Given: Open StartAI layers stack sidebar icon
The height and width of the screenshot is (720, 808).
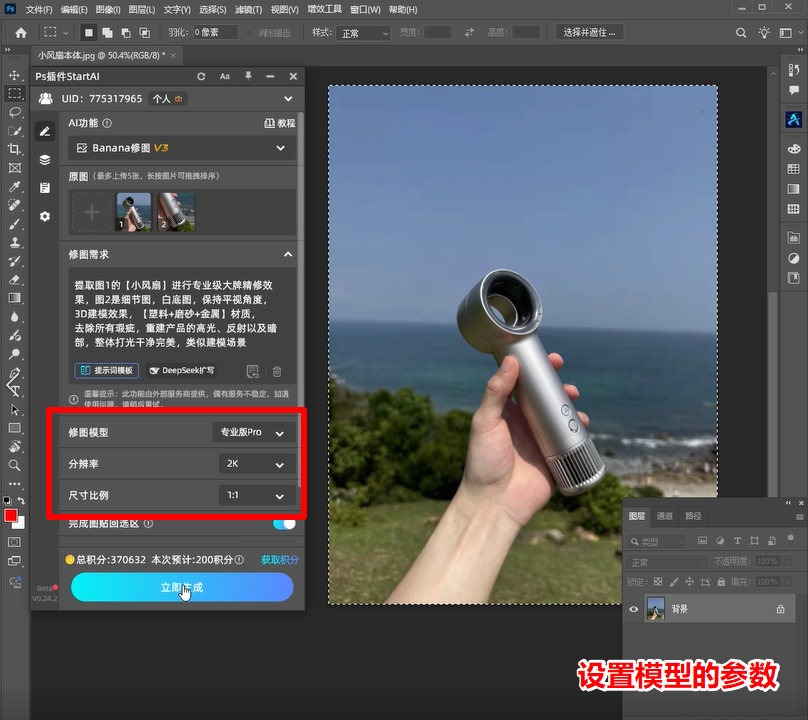Looking at the screenshot, I should (x=45, y=160).
